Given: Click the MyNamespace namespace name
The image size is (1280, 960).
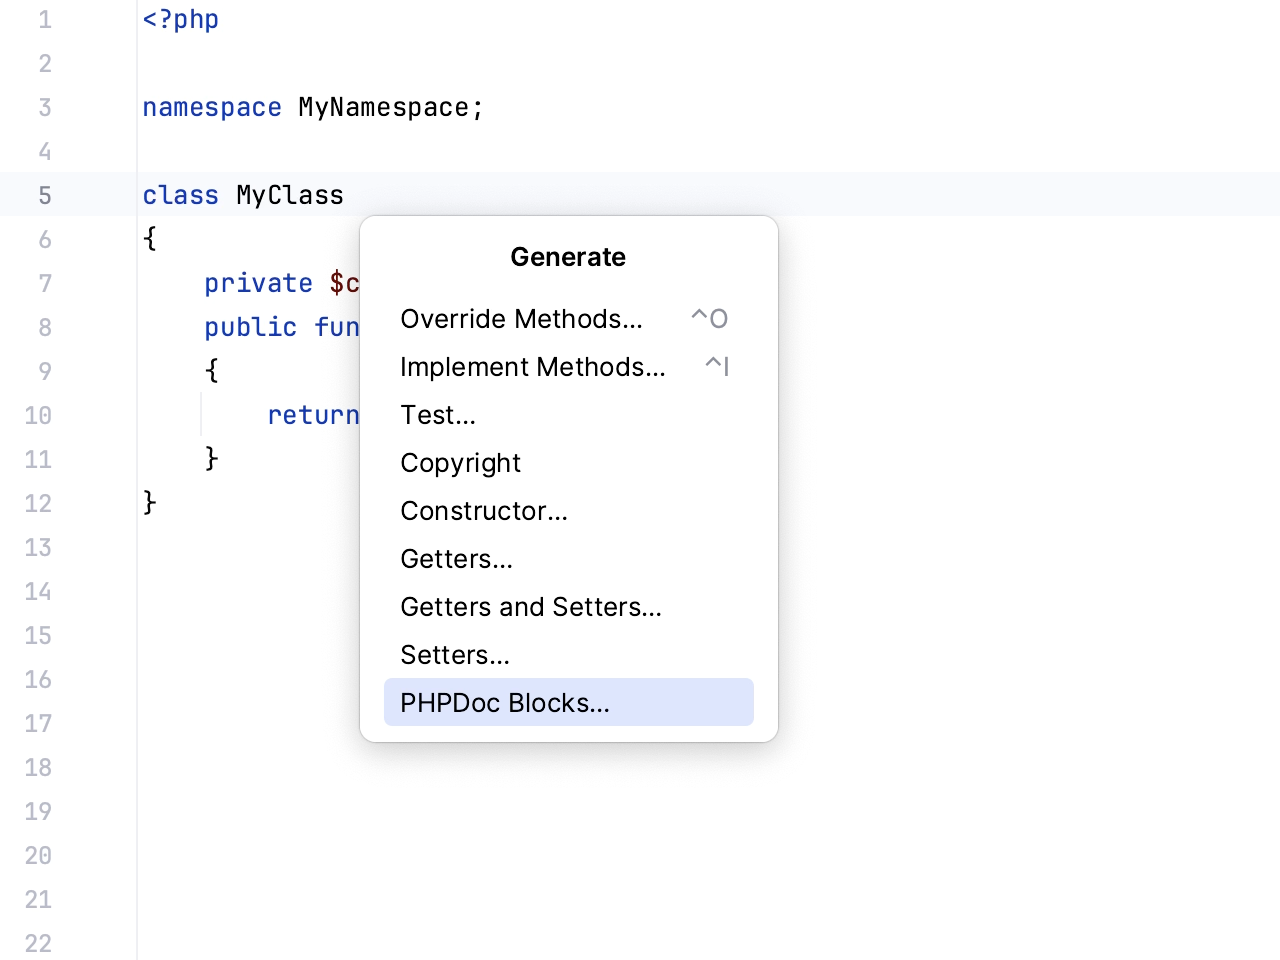Looking at the screenshot, I should pyautogui.click(x=386, y=107).
